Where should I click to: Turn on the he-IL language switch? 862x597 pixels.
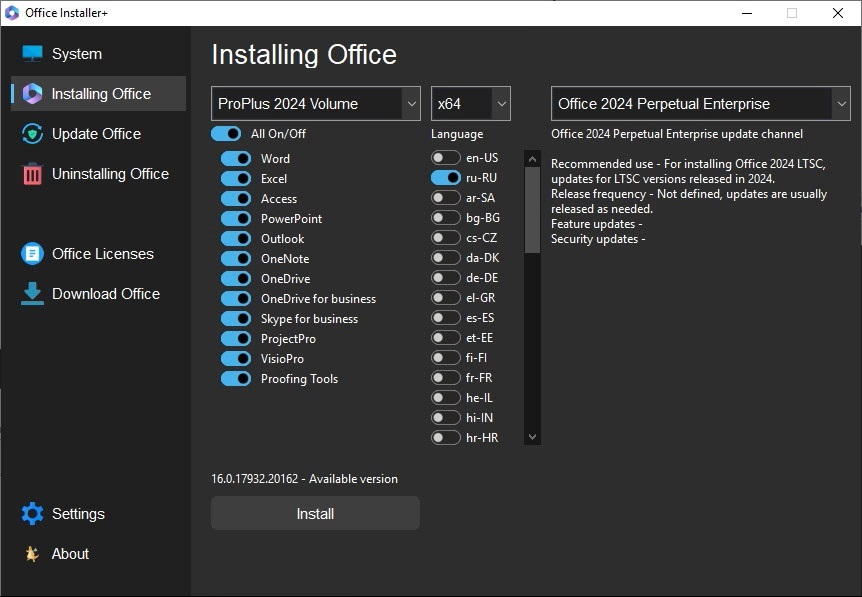click(x=446, y=397)
